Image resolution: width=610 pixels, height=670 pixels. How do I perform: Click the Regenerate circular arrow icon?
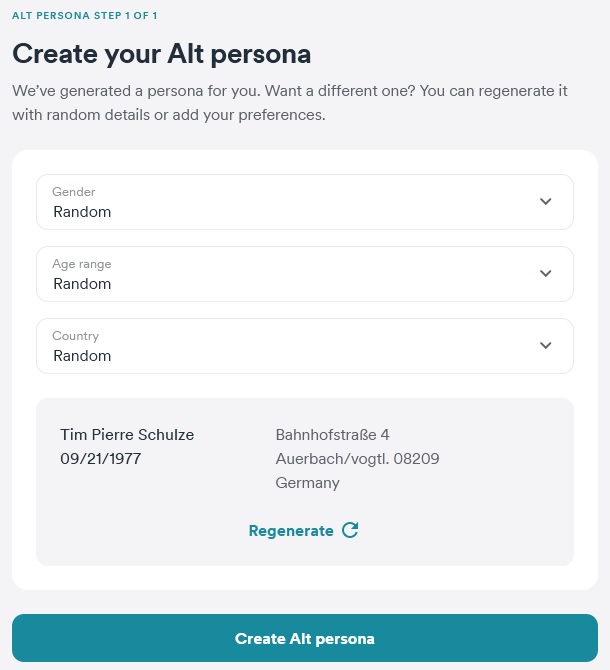pyautogui.click(x=350, y=530)
